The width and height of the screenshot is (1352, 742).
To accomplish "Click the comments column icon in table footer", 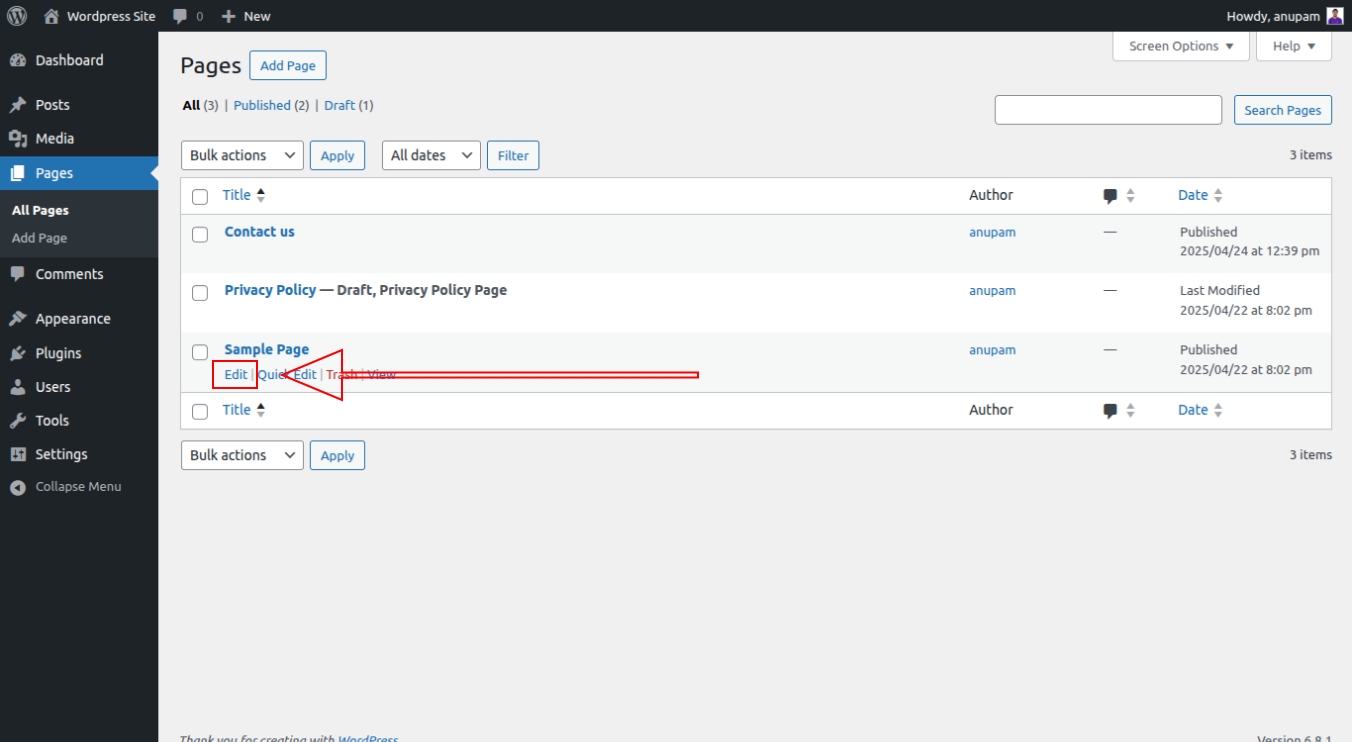I will pos(1110,411).
